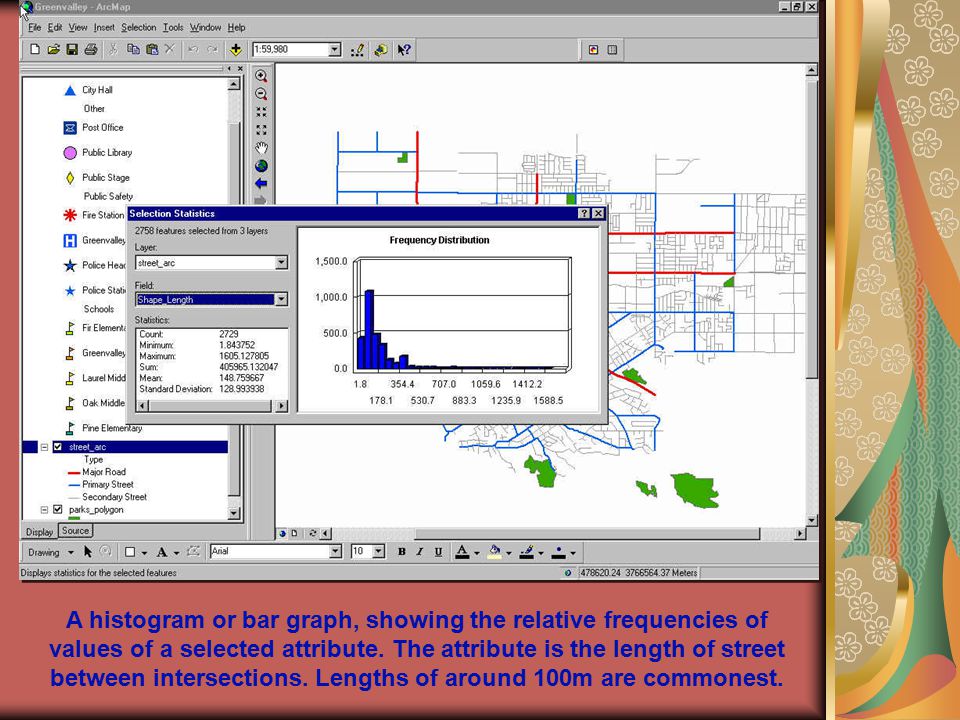Click the fill color paint bucket swatch

pos(494,552)
